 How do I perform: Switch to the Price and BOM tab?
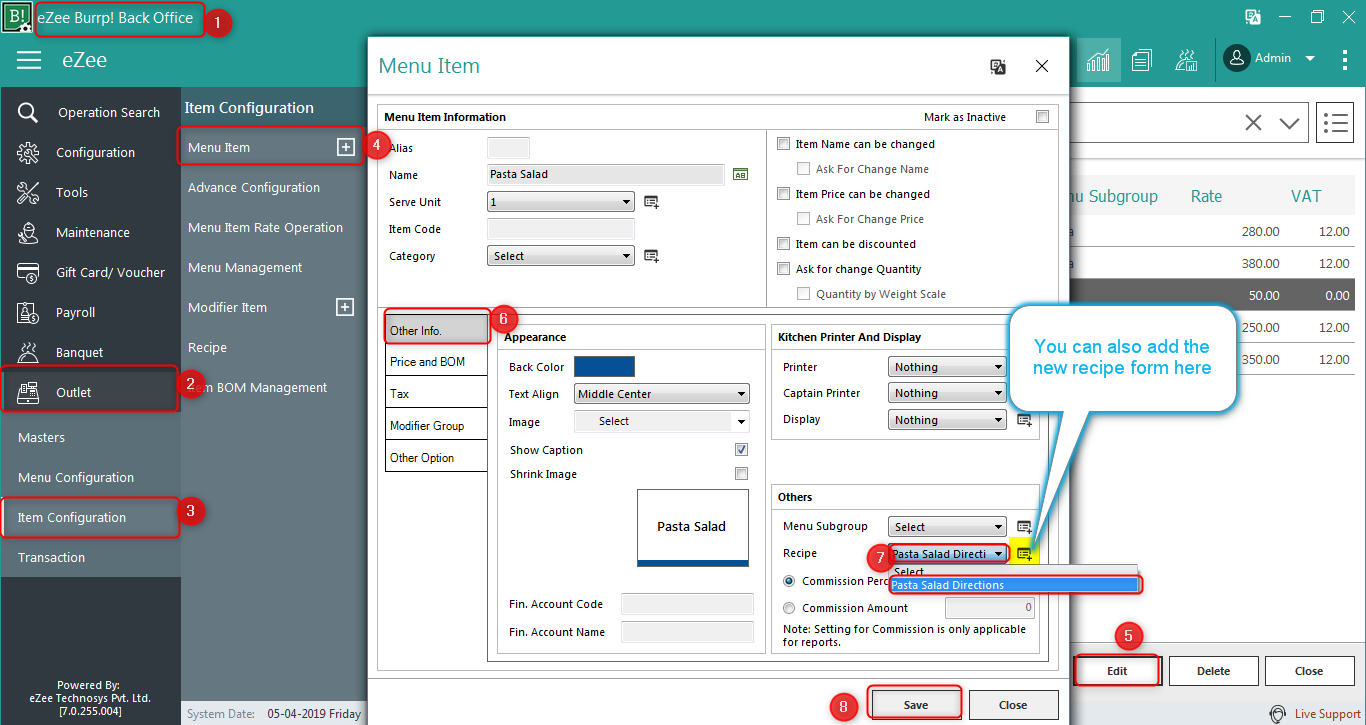tap(436, 362)
